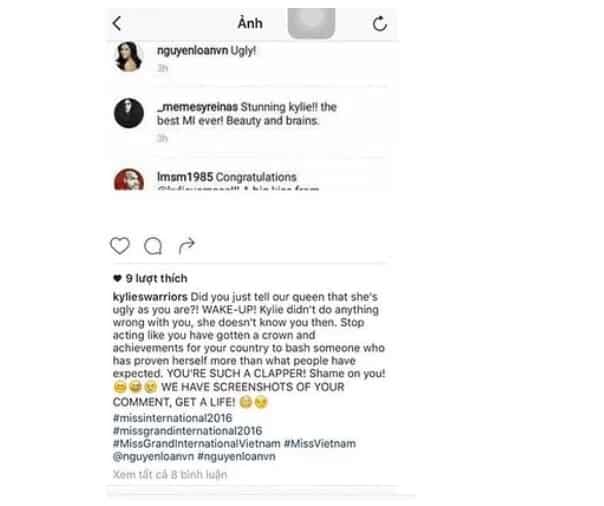Click the refresh icon in header
This screenshot has width=604, height=506.
(379, 23)
